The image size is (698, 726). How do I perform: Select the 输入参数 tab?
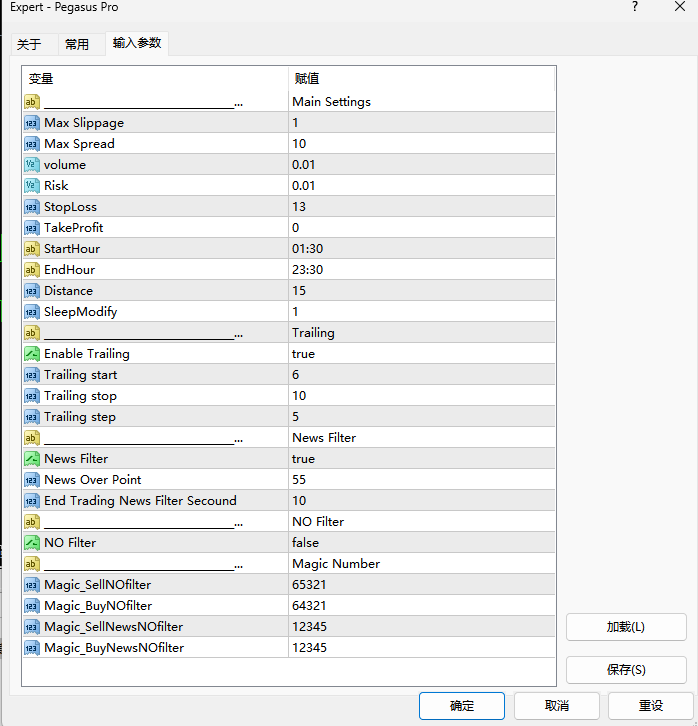(x=137, y=44)
